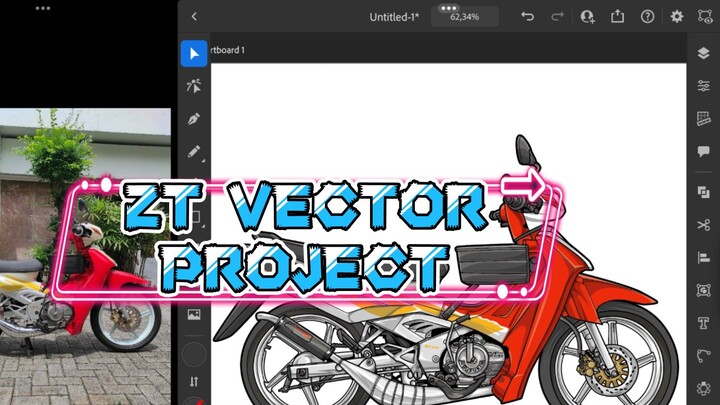The image size is (720, 405).
Task: Open the Repeat object panel
Action: pyautogui.click(x=703, y=290)
